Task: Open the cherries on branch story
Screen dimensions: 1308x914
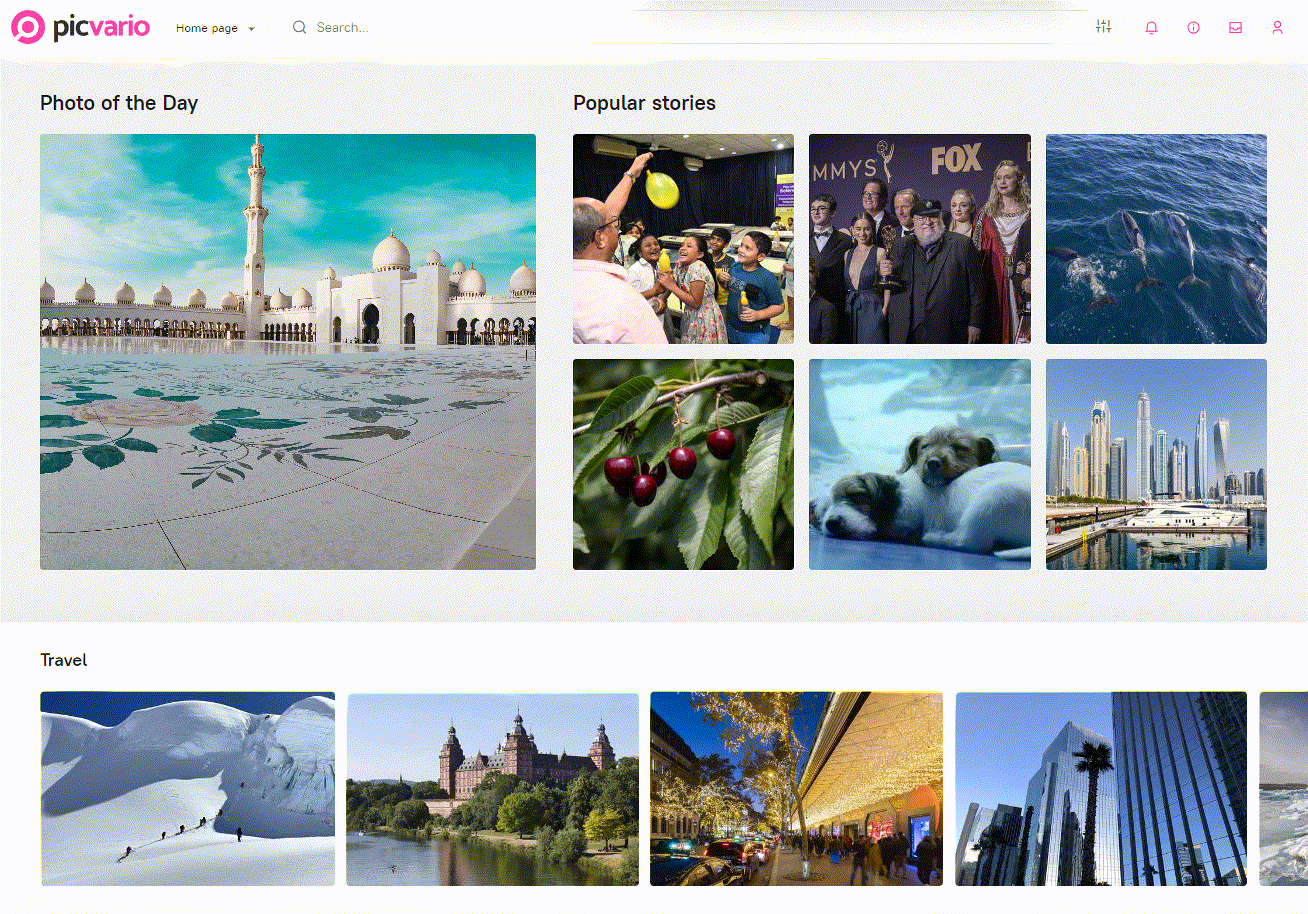Action: (x=683, y=465)
